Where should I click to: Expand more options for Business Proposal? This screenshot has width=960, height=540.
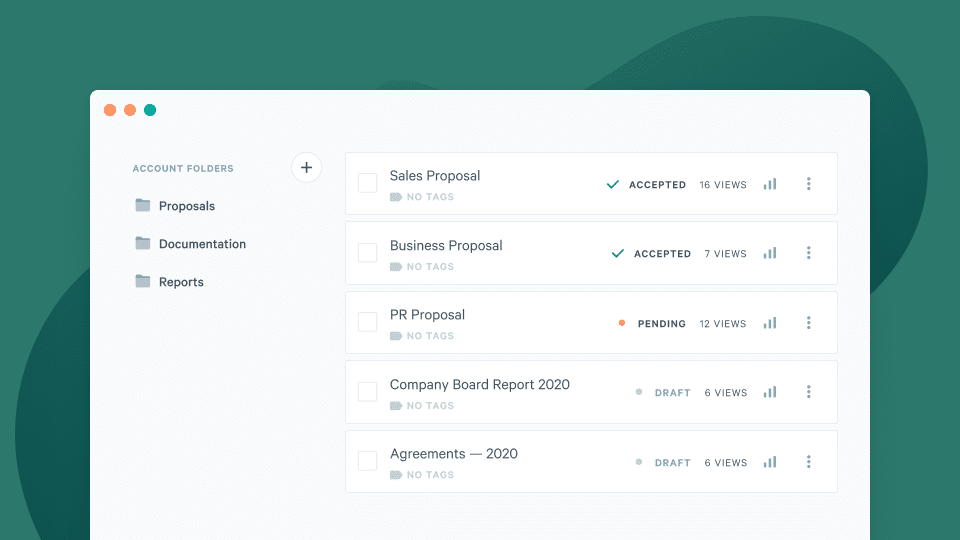tap(808, 253)
